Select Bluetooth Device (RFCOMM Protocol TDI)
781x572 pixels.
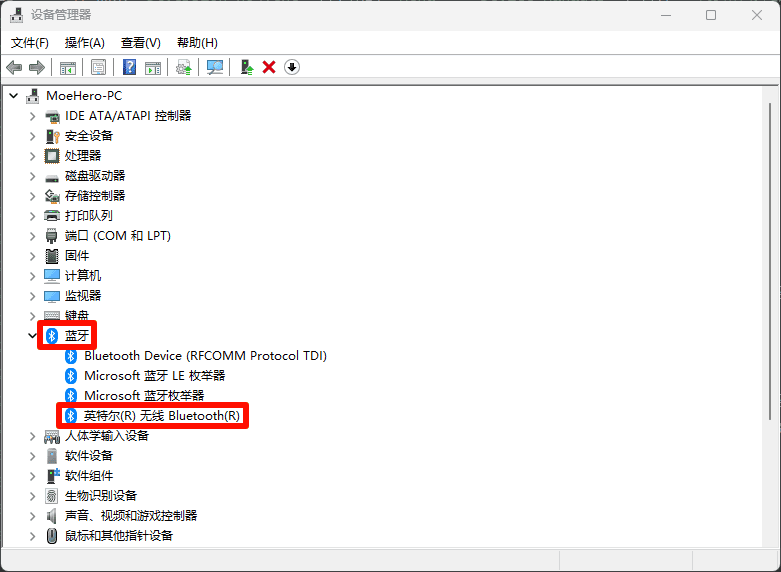(205, 356)
